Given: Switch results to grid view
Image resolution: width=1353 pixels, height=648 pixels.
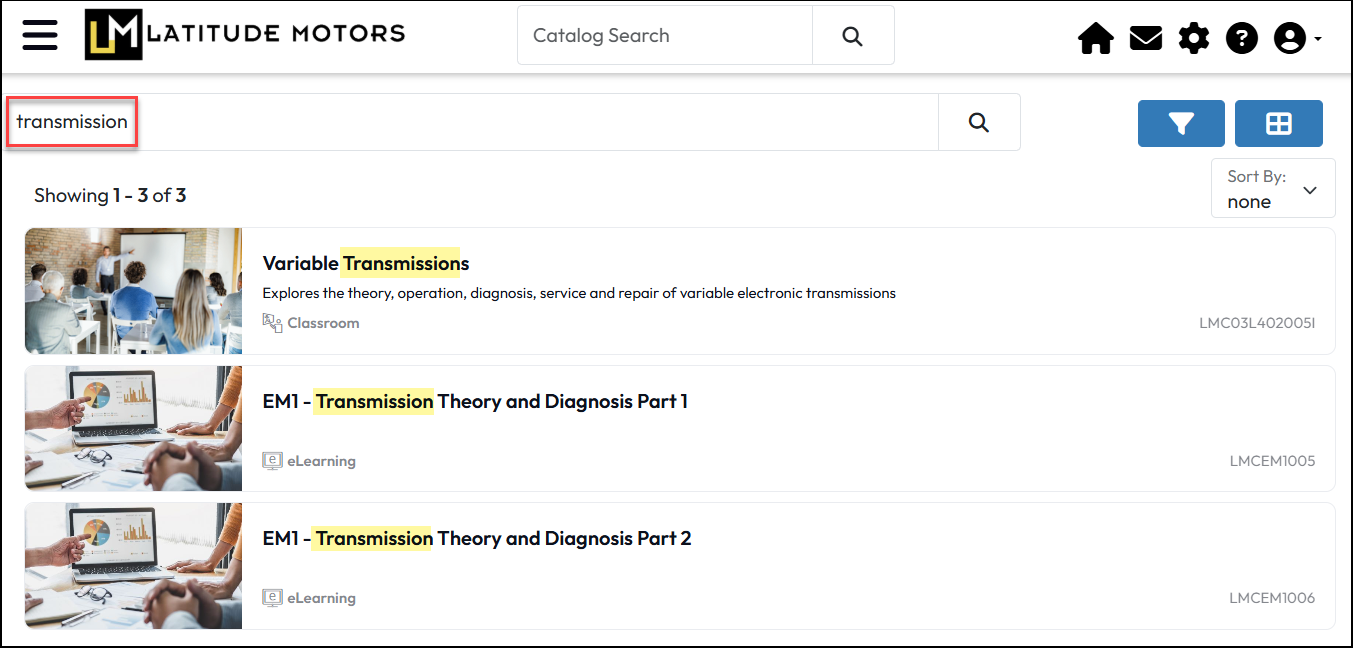Looking at the screenshot, I should [1278, 124].
